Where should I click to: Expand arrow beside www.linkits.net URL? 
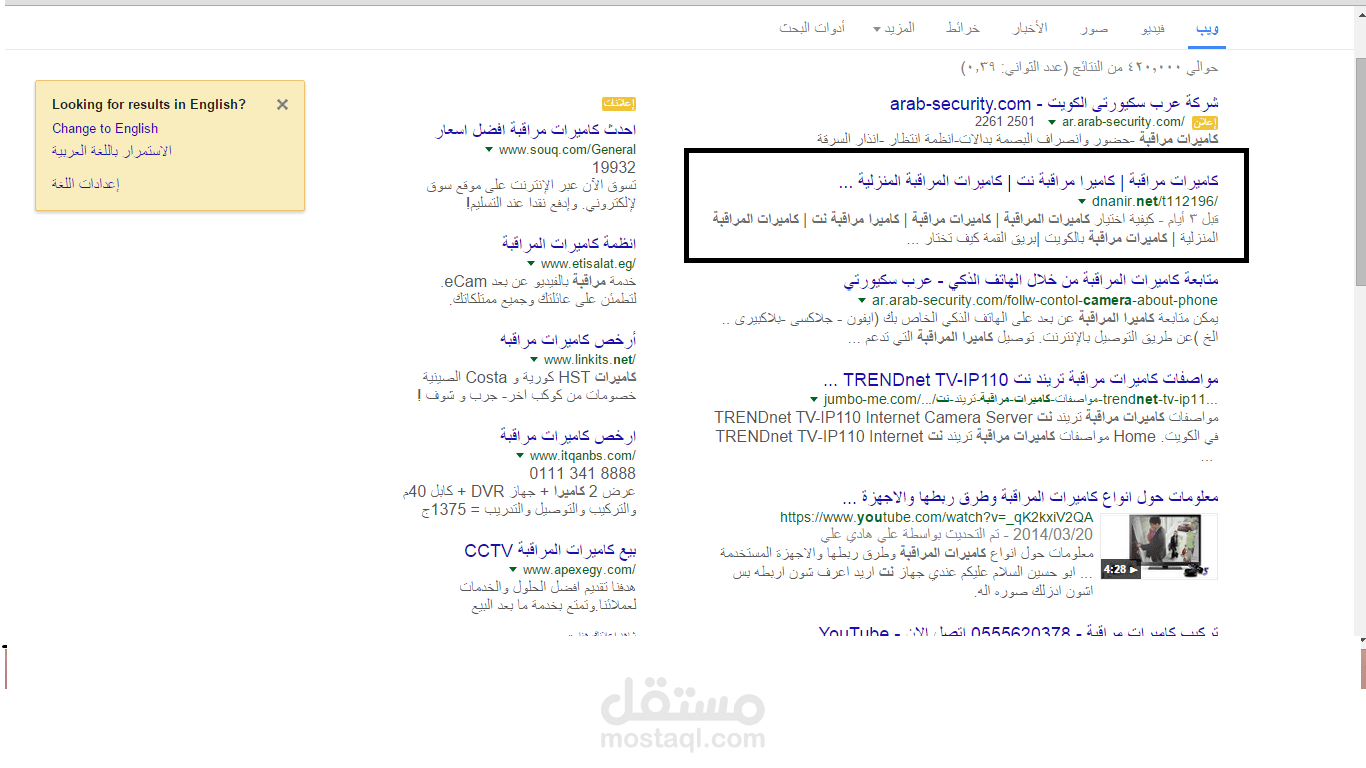point(534,359)
